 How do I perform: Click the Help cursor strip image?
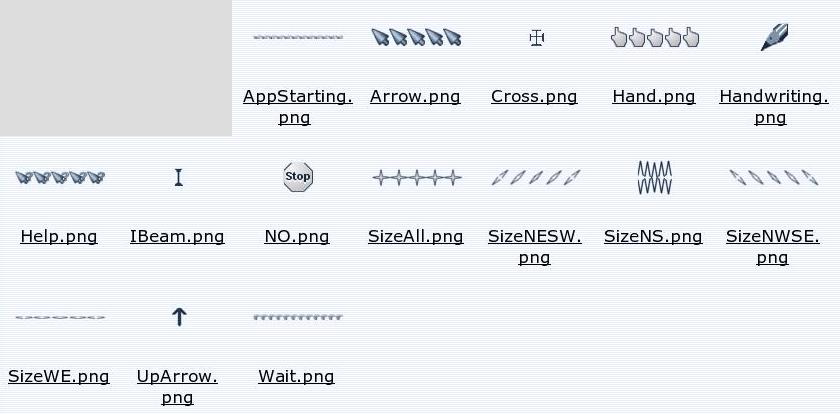[60, 177]
